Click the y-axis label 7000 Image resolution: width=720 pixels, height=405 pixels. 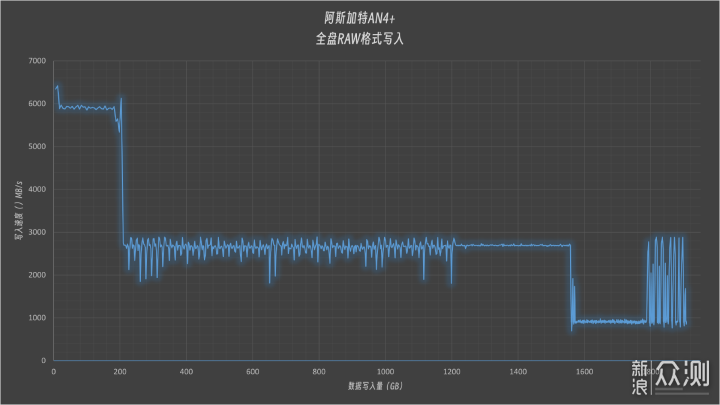37,61
